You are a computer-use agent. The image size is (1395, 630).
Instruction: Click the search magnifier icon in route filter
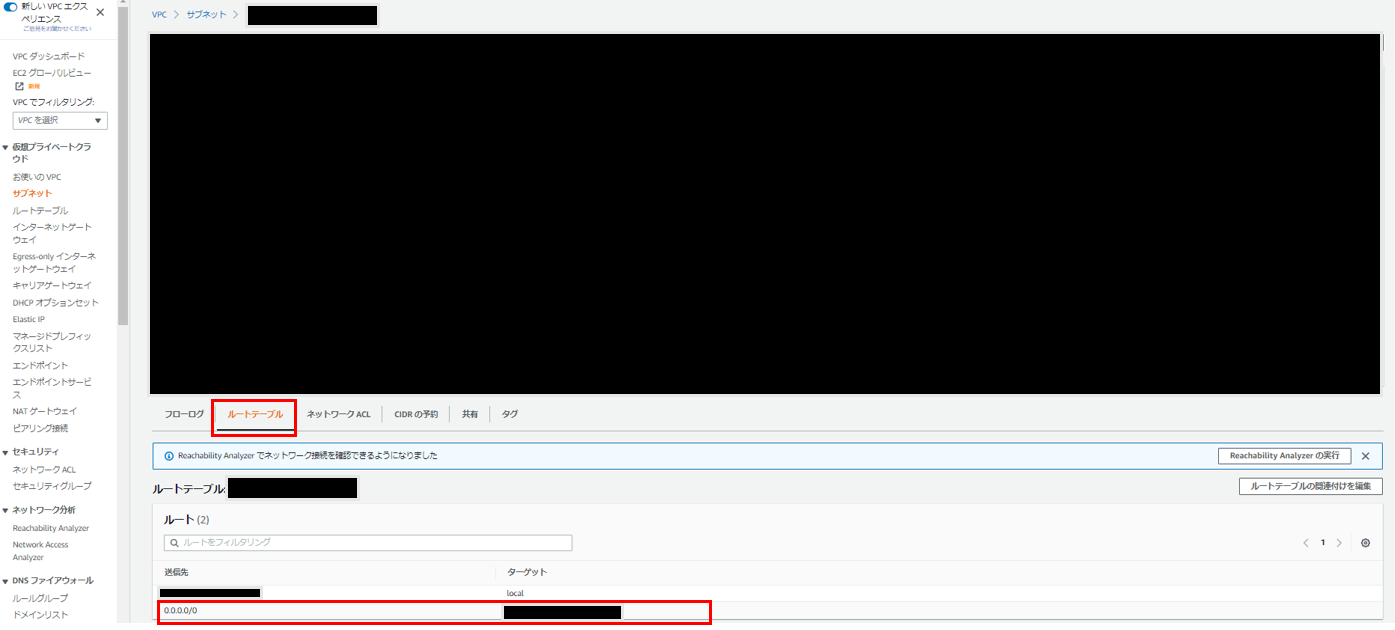click(x=174, y=543)
